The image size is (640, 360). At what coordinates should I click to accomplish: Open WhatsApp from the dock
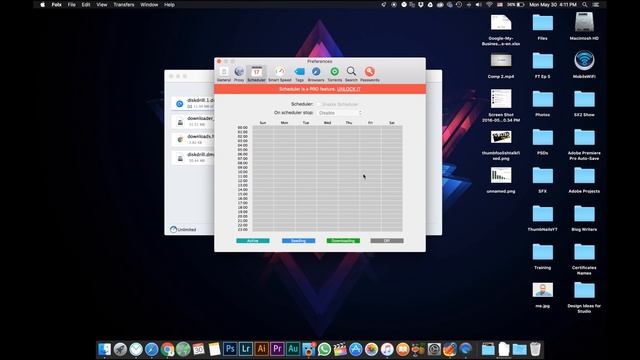[324, 349]
